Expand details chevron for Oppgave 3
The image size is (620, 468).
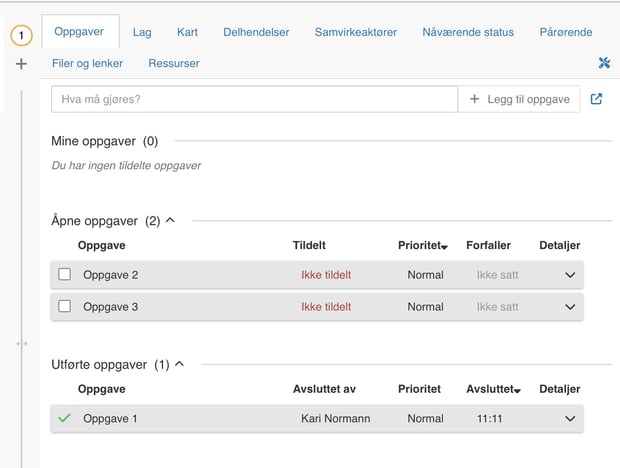click(x=570, y=307)
